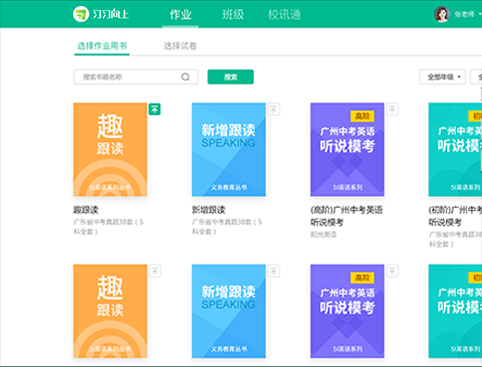Click the green 搜索 button
Image resolution: width=482 pixels, height=367 pixels.
pos(230,77)
